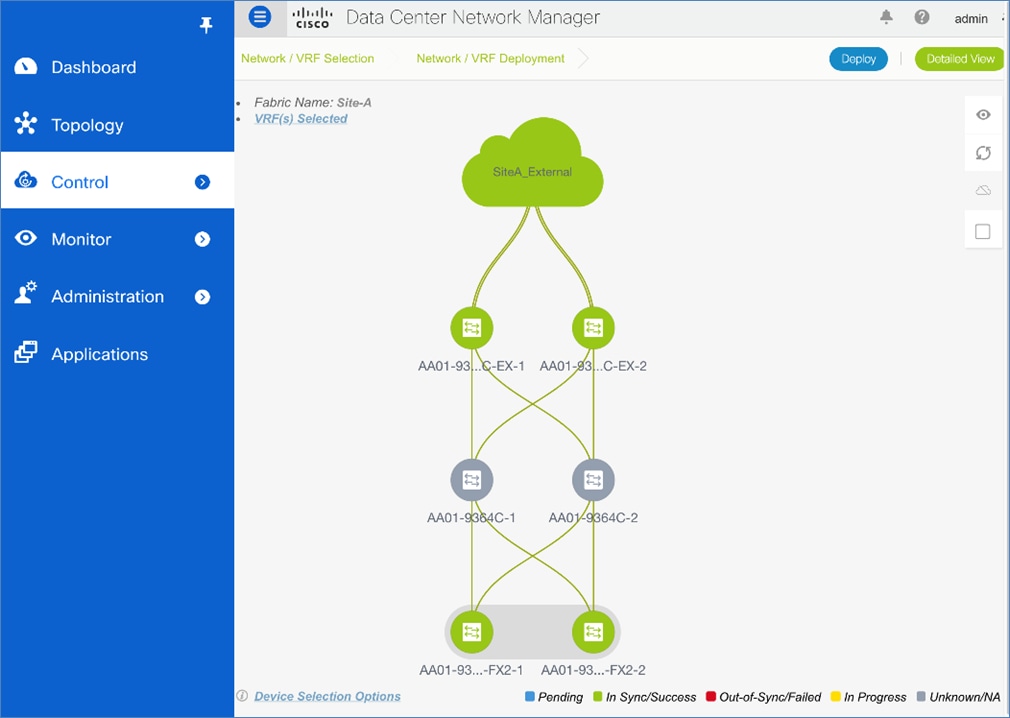
Task: Select the AA01-93...C-EX-2 switch node
Action: coord(593,328)
